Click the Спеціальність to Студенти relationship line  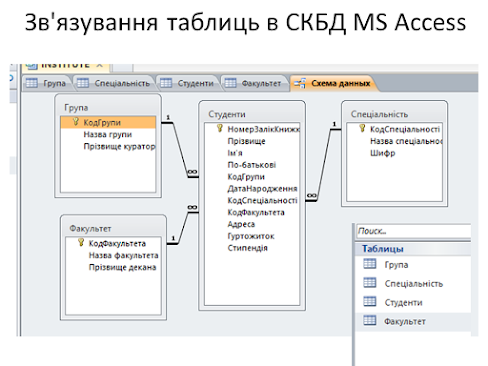324,165
